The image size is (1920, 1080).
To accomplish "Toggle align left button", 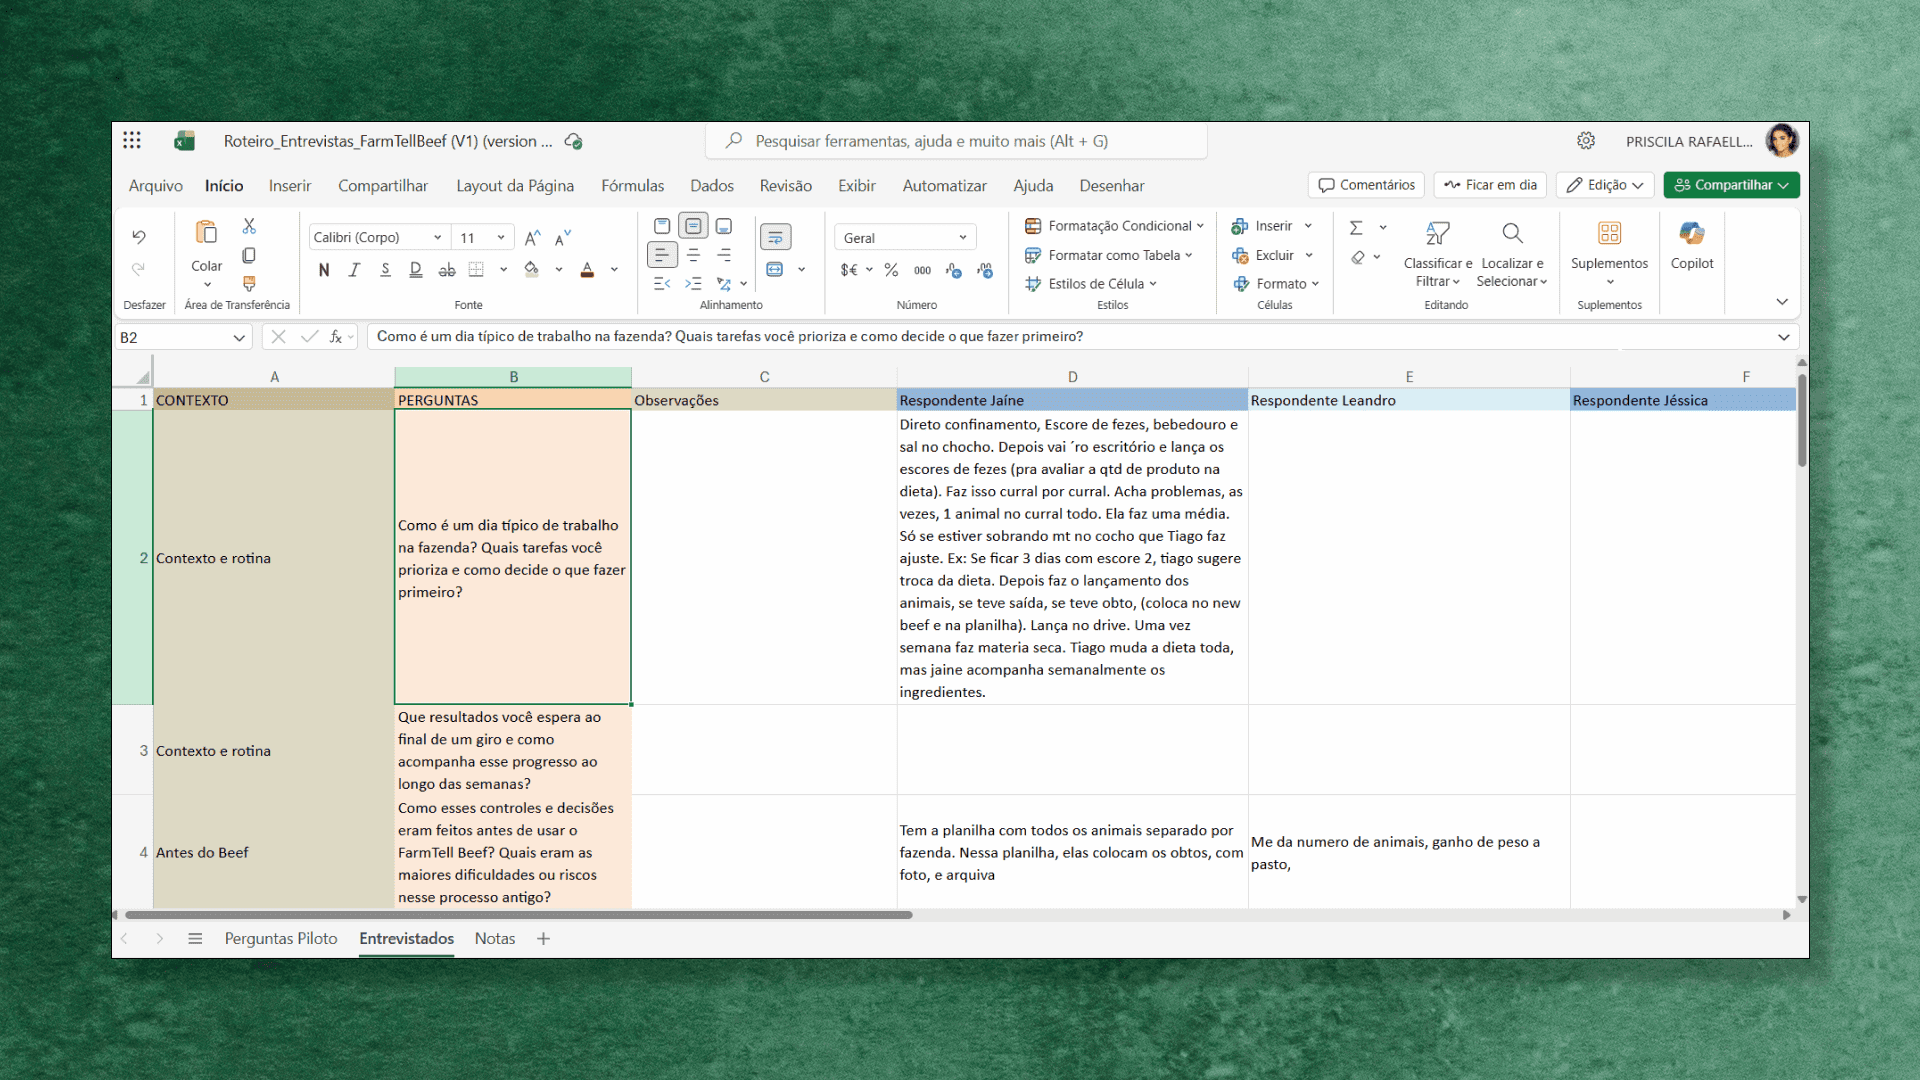I will 662,255.
